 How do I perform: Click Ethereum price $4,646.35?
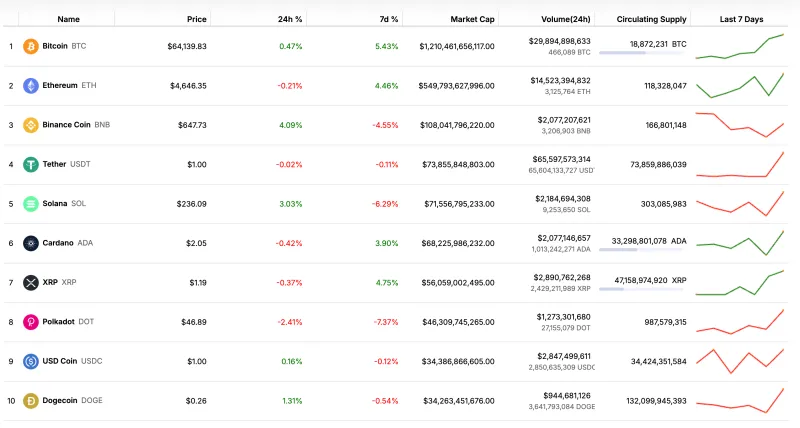pyautogui.click(x=188, y=86)
